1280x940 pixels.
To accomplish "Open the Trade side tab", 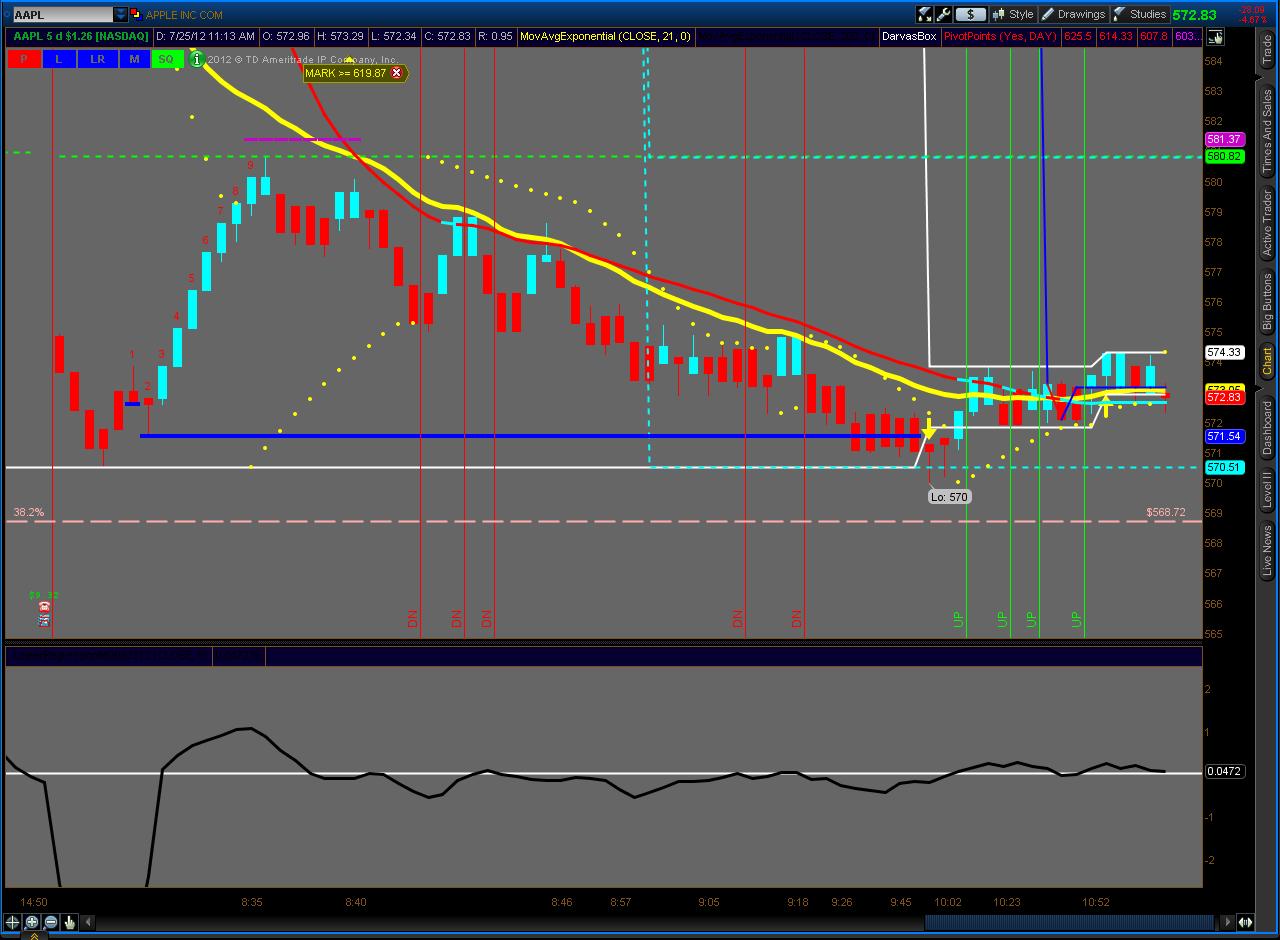I will (x=1267, y=49).
